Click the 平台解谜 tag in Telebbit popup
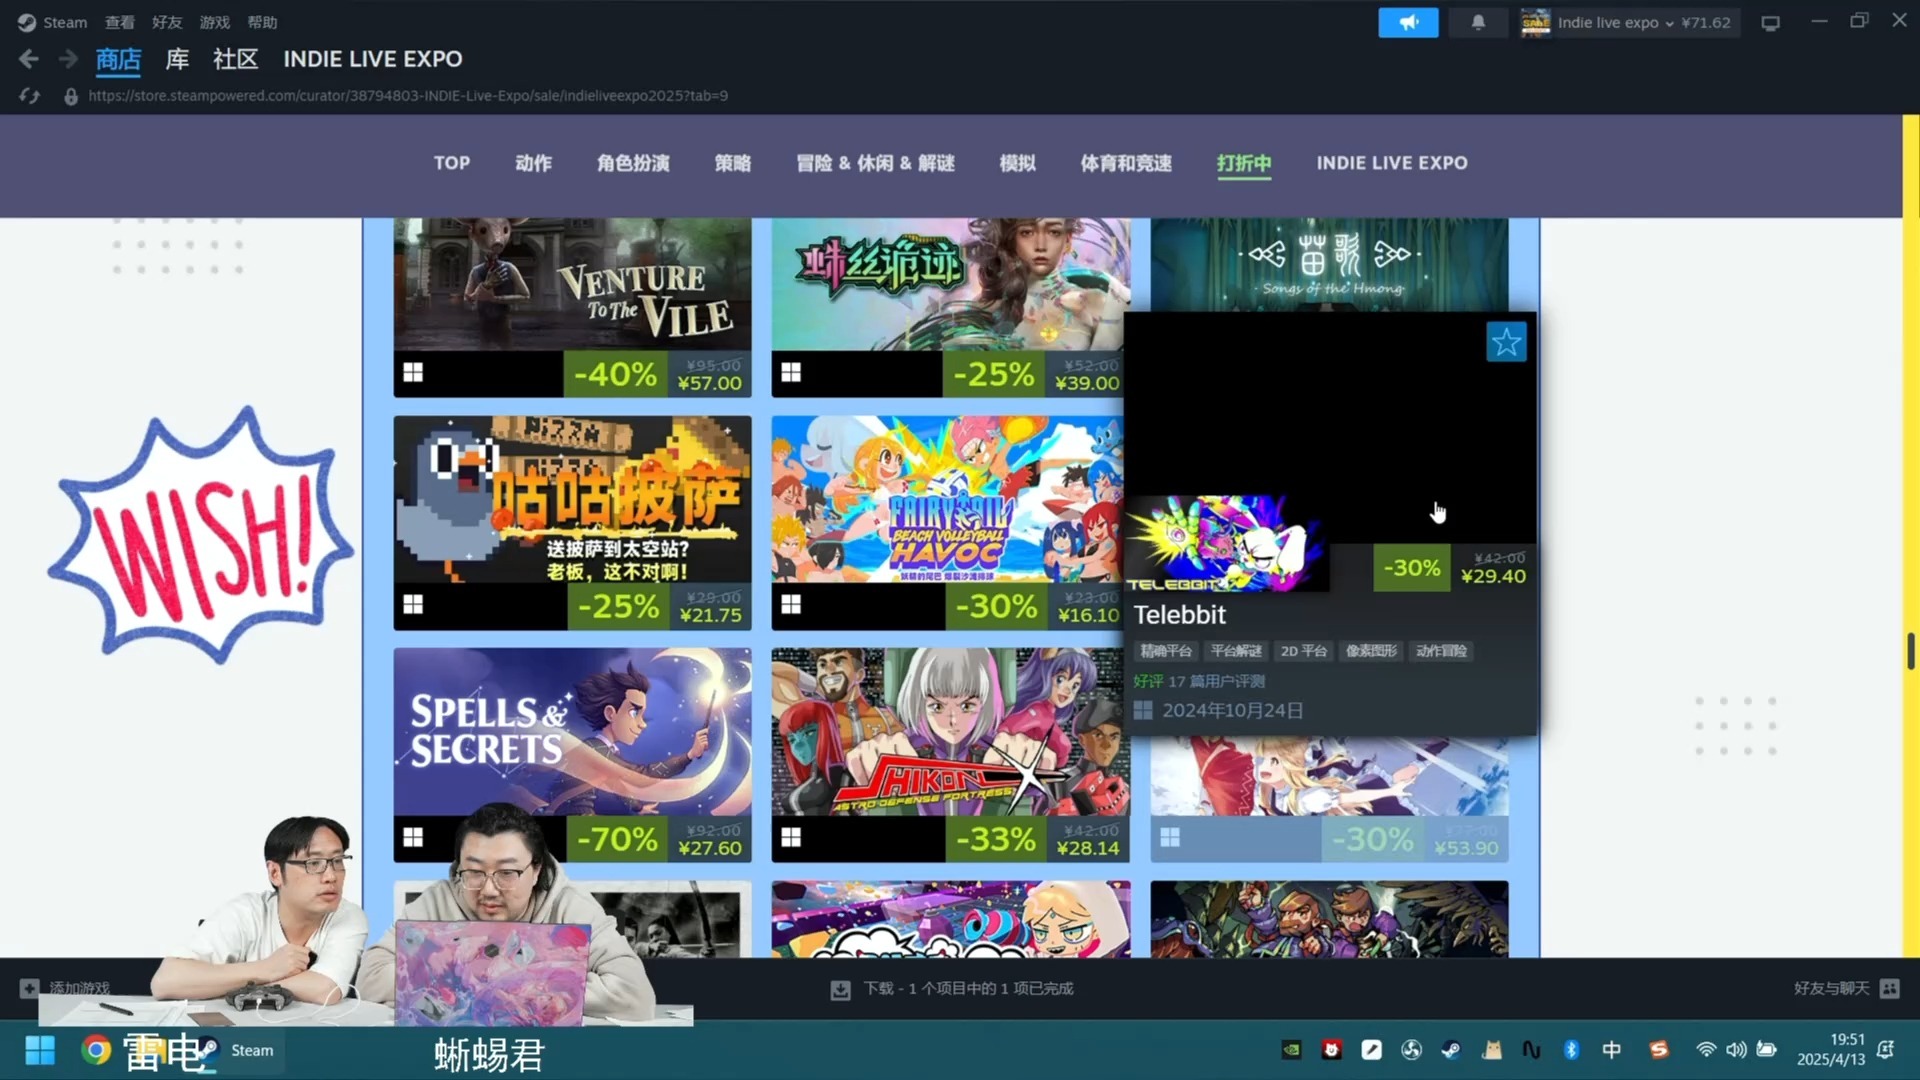Screen dimensions: 1920x1080 click(1236, 651)
